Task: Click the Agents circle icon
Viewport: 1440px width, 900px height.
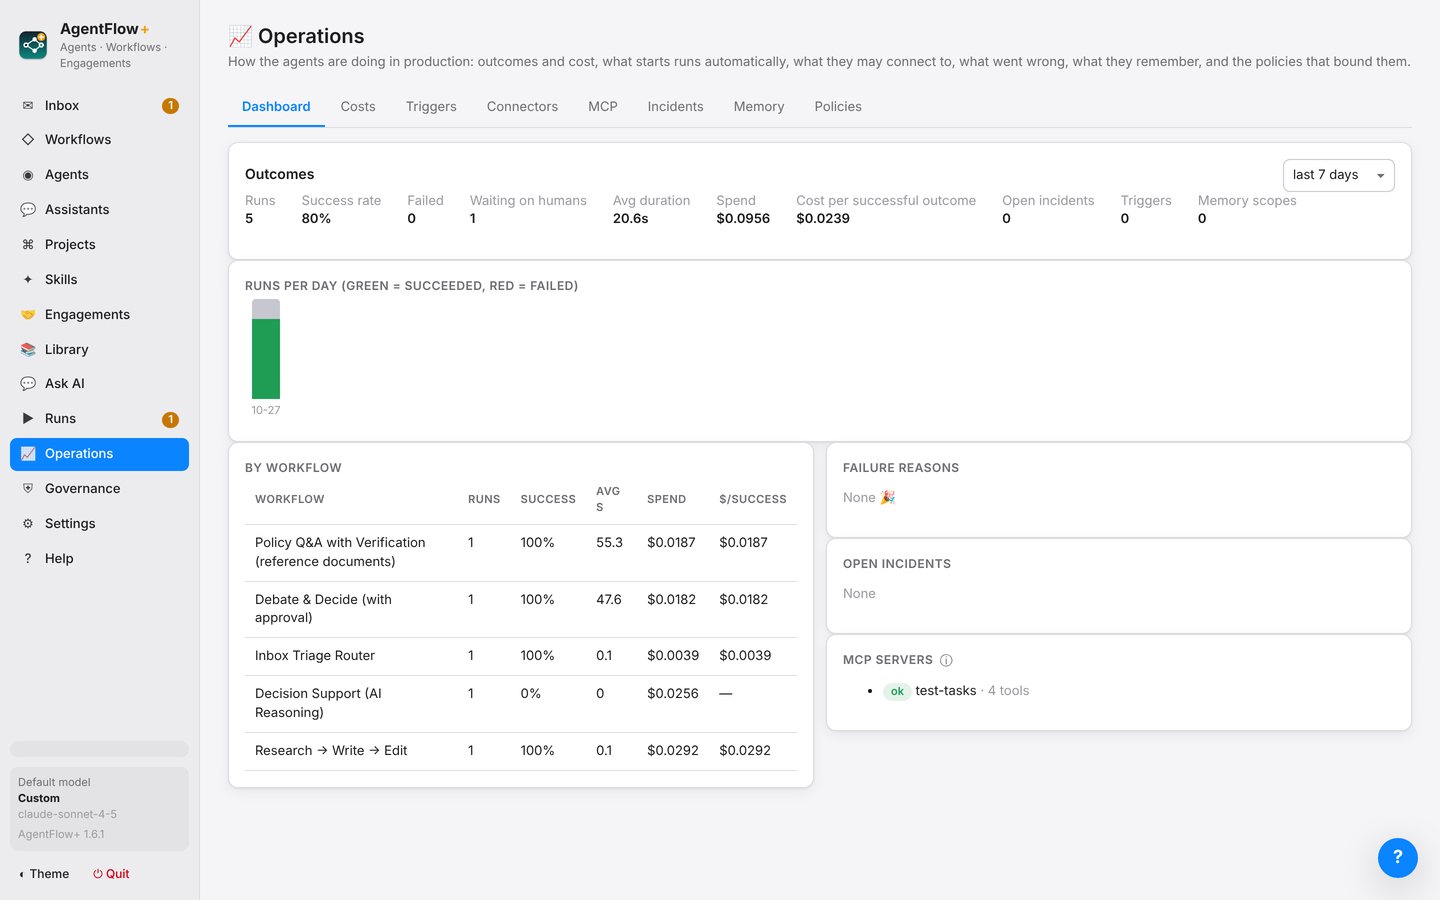Action: click(28, 175)
